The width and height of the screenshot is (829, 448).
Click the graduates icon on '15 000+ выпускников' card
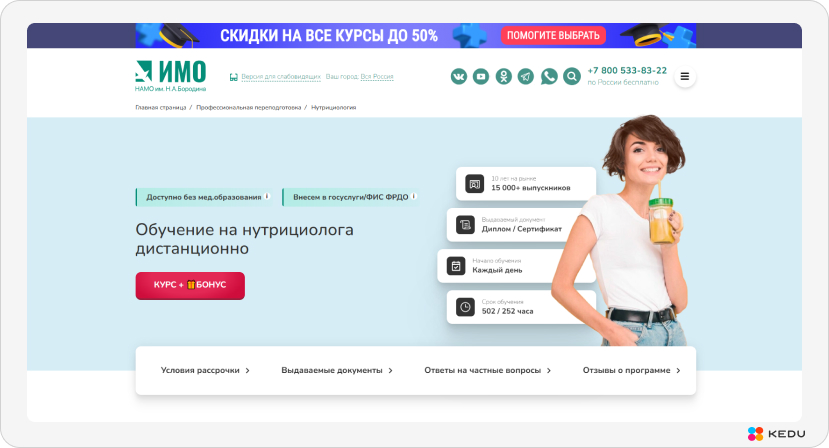(475, 184)
